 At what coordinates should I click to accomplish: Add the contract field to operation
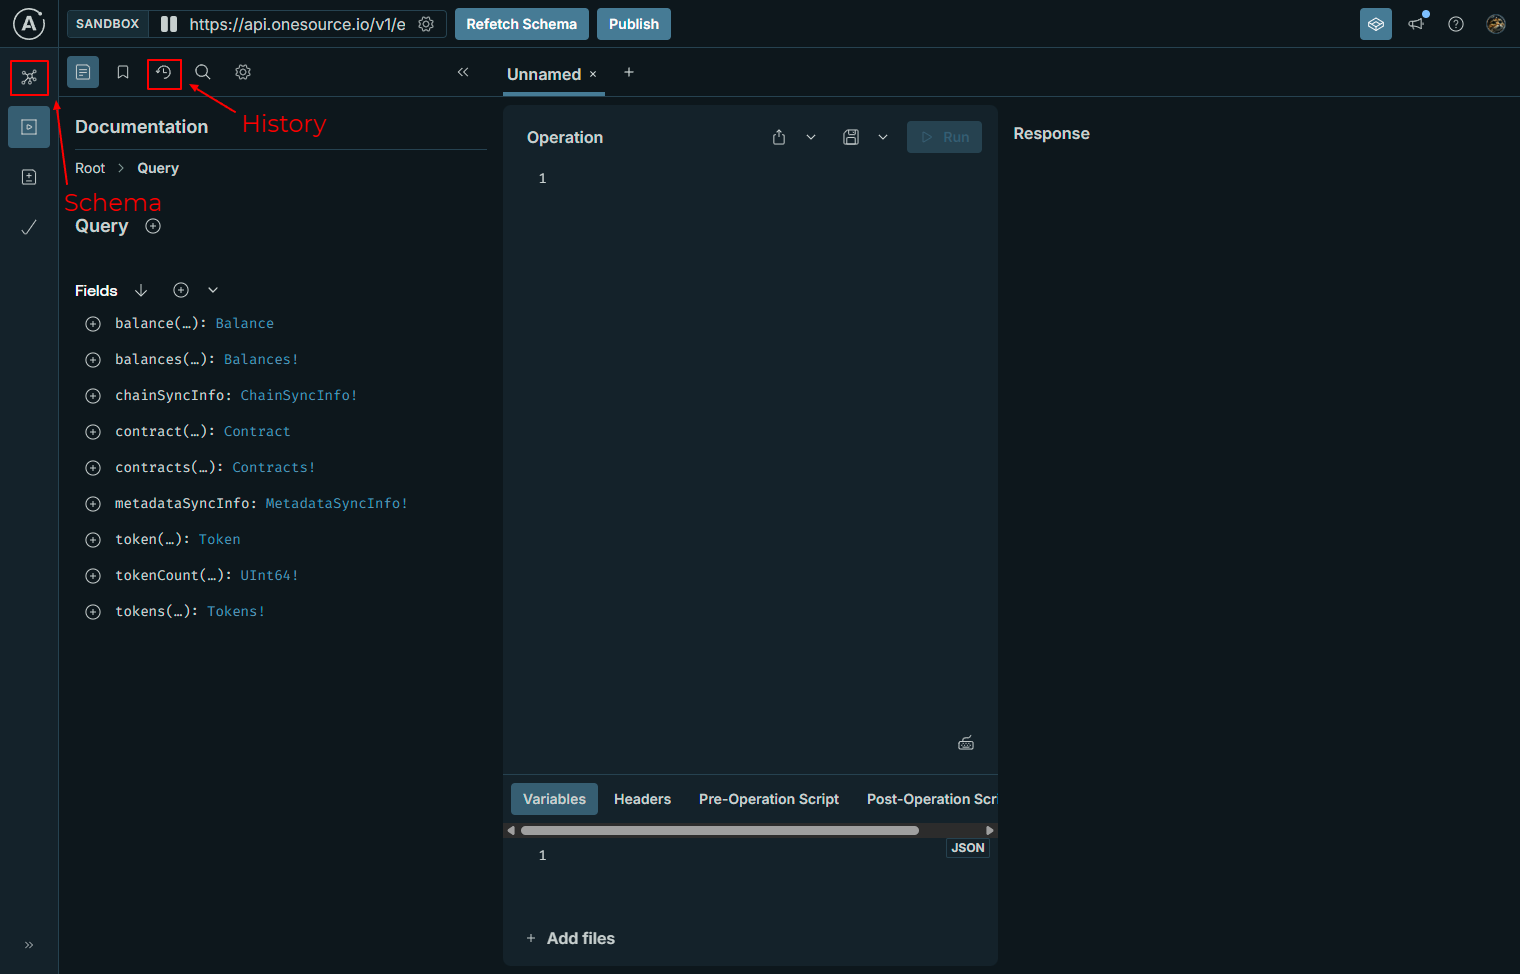pyautogui.click(x=93, y=432)
